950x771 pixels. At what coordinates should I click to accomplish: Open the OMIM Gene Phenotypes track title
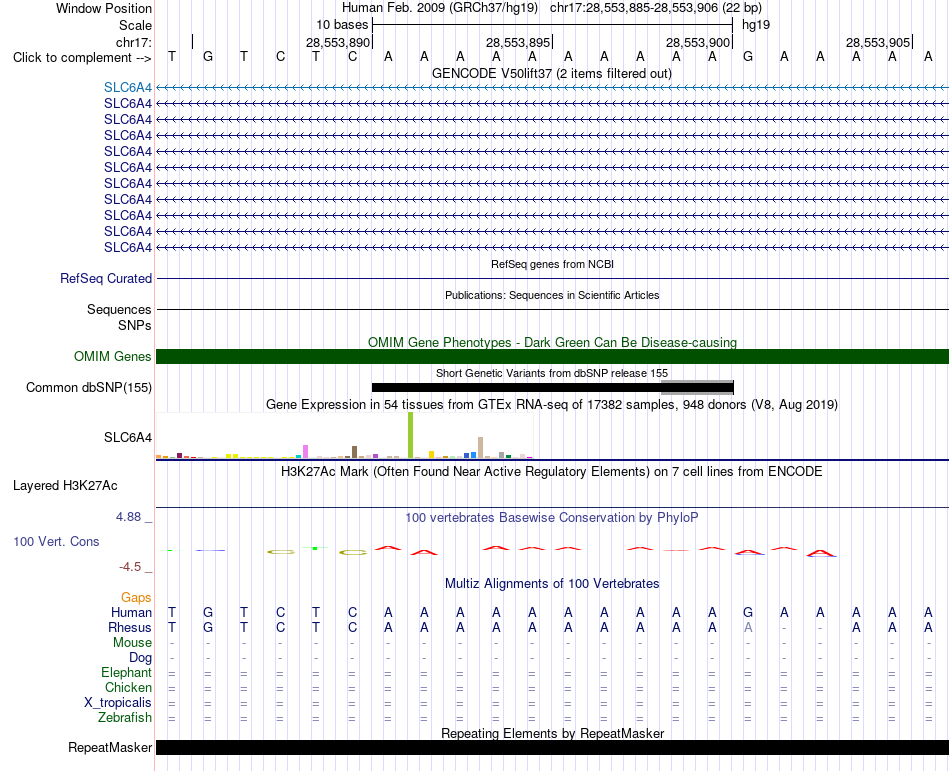552,342
